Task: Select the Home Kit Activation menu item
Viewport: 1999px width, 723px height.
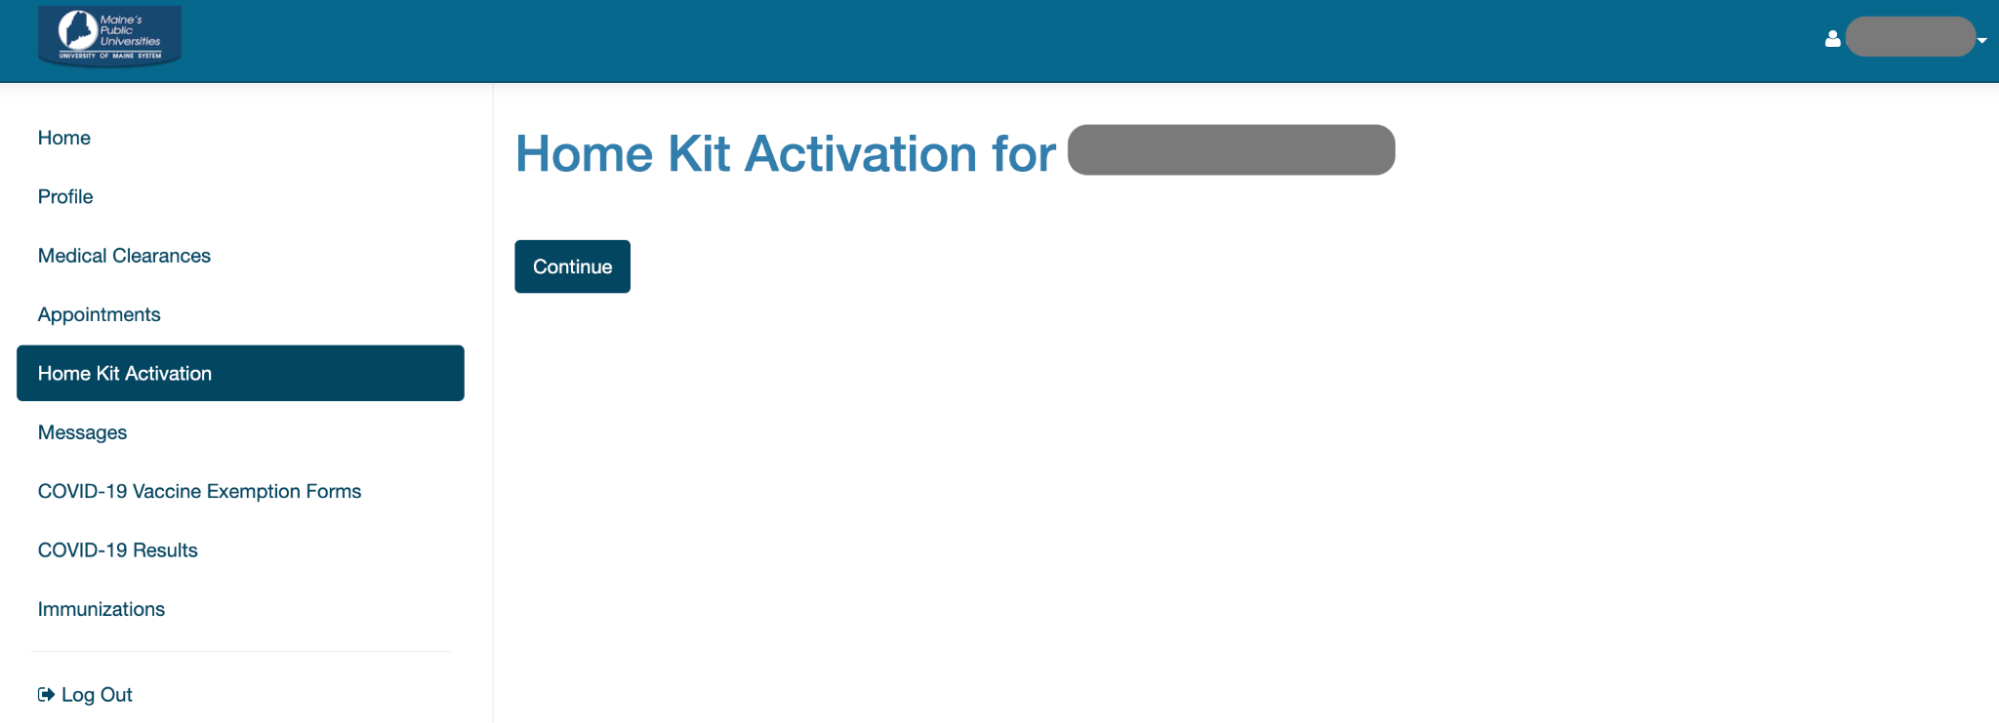Action: click(240, 373)
